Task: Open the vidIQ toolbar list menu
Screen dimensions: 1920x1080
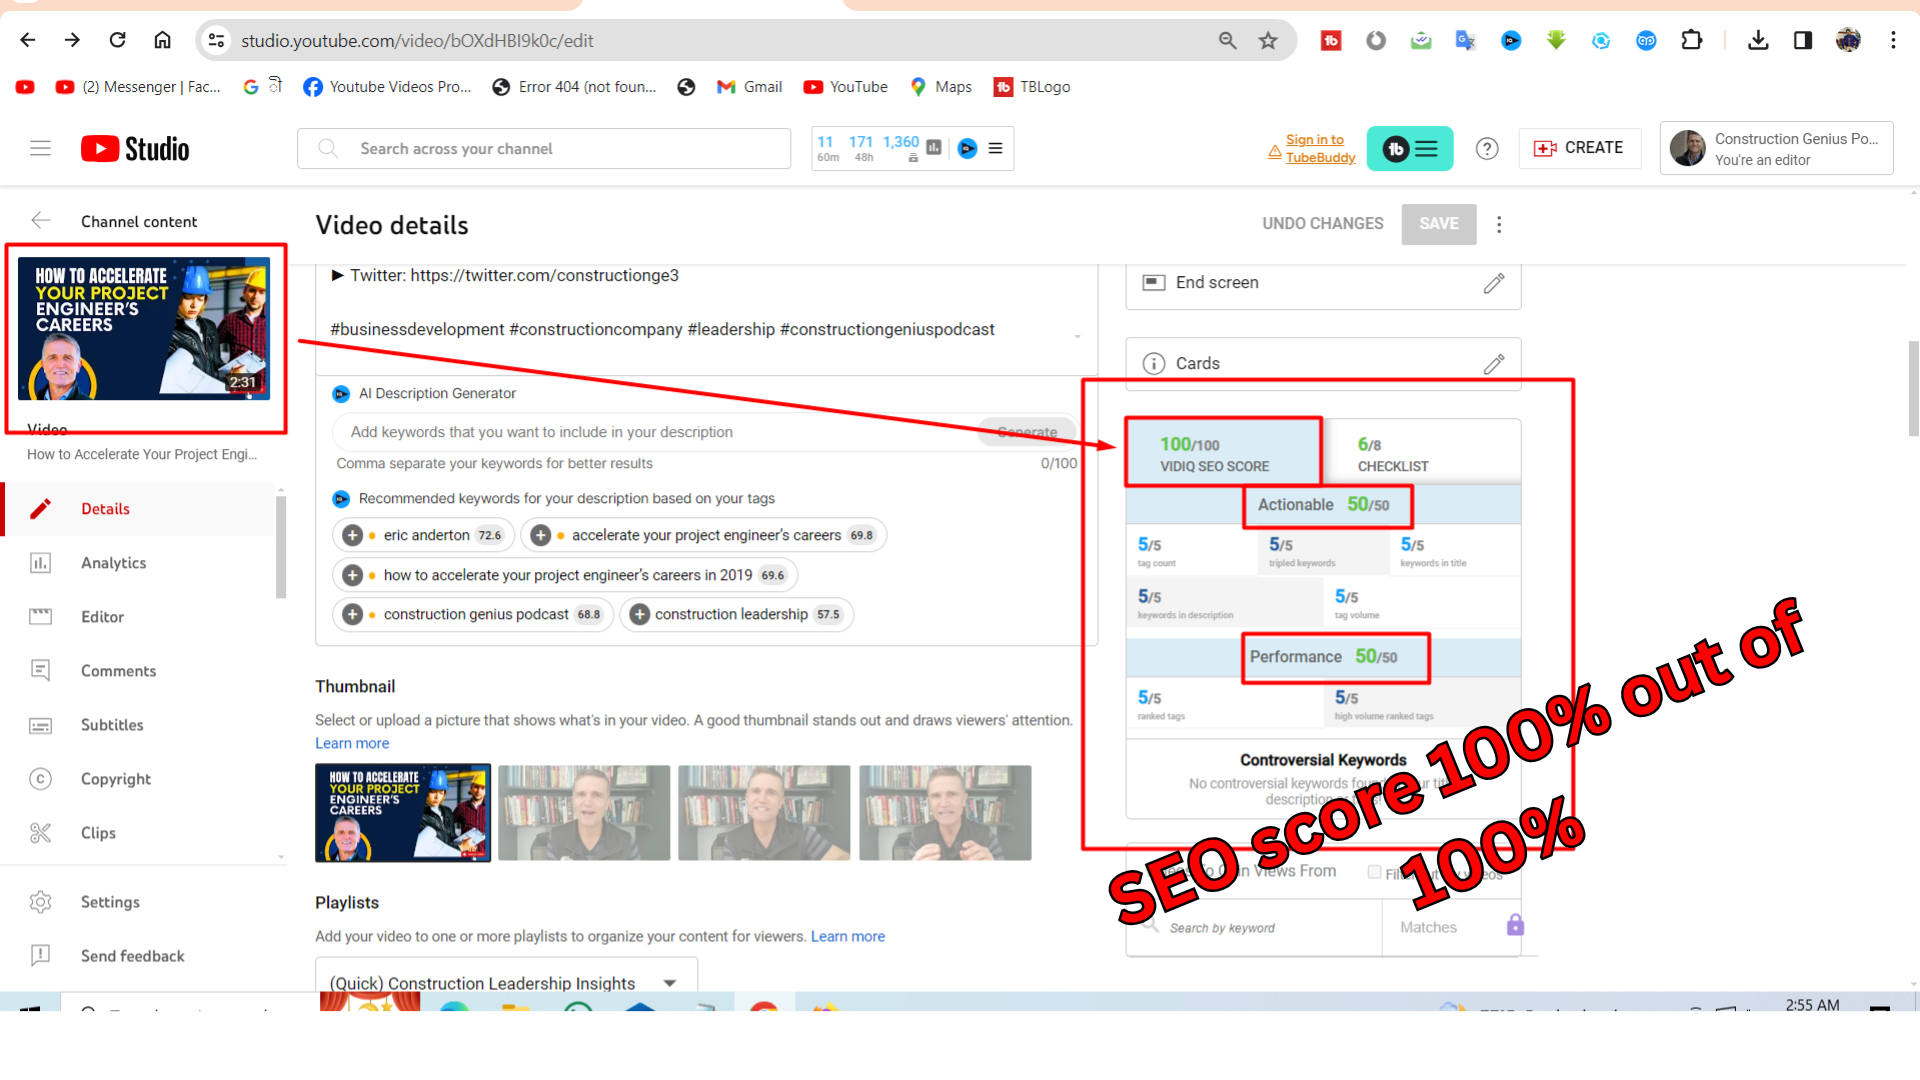Action: pos(996,148)
